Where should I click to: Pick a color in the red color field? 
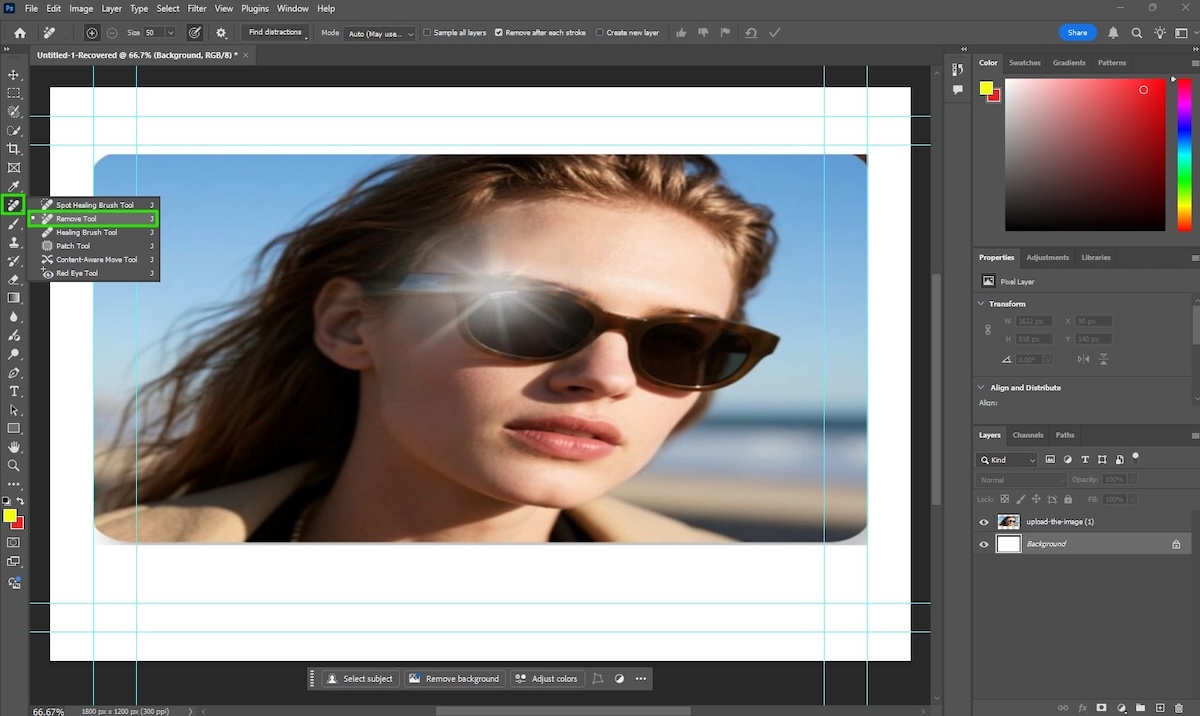(x=1085, y=155)
